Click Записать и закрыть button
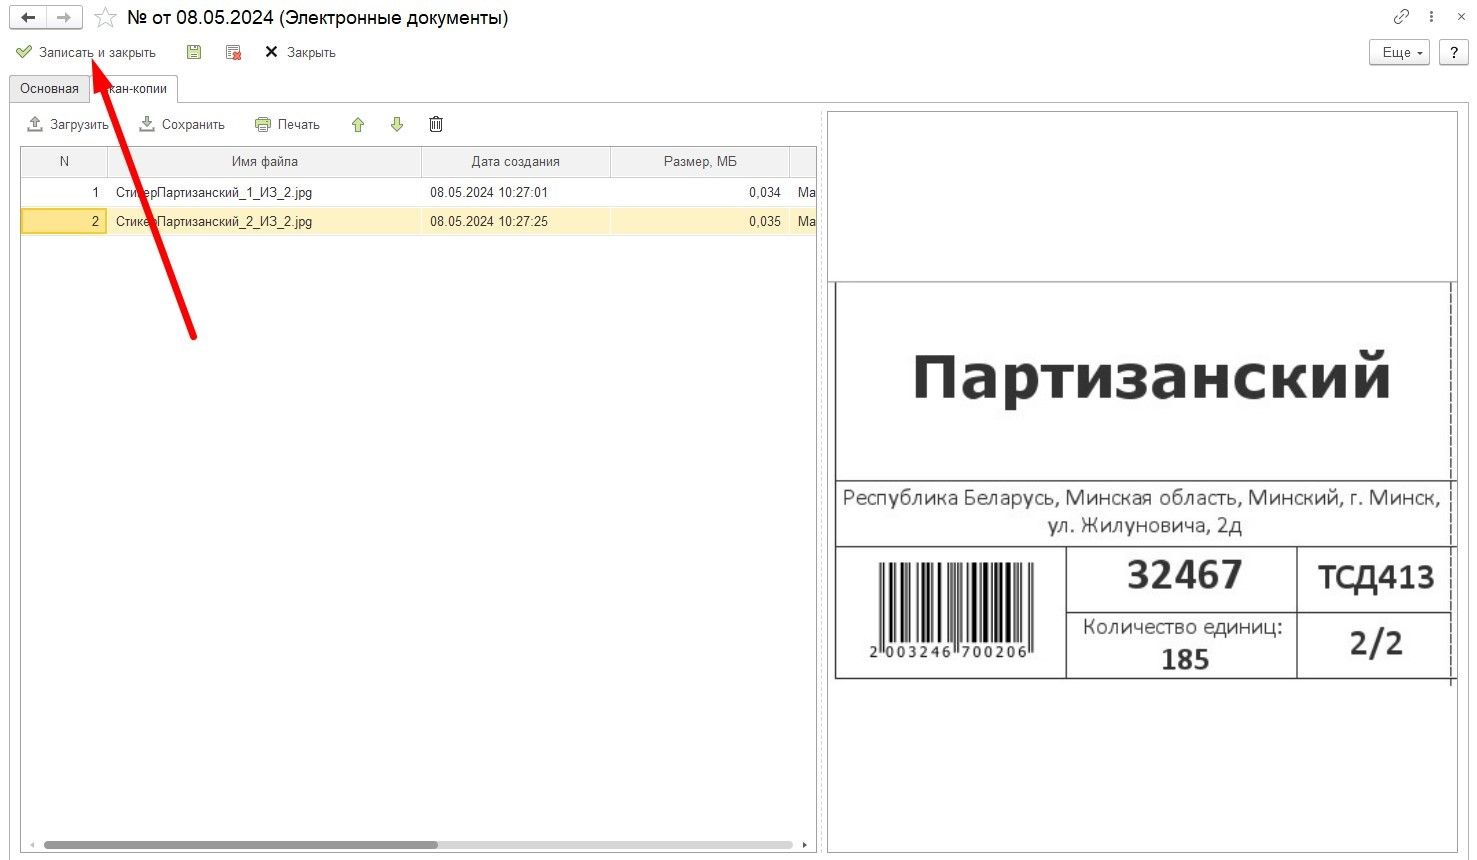 point(86,52)
